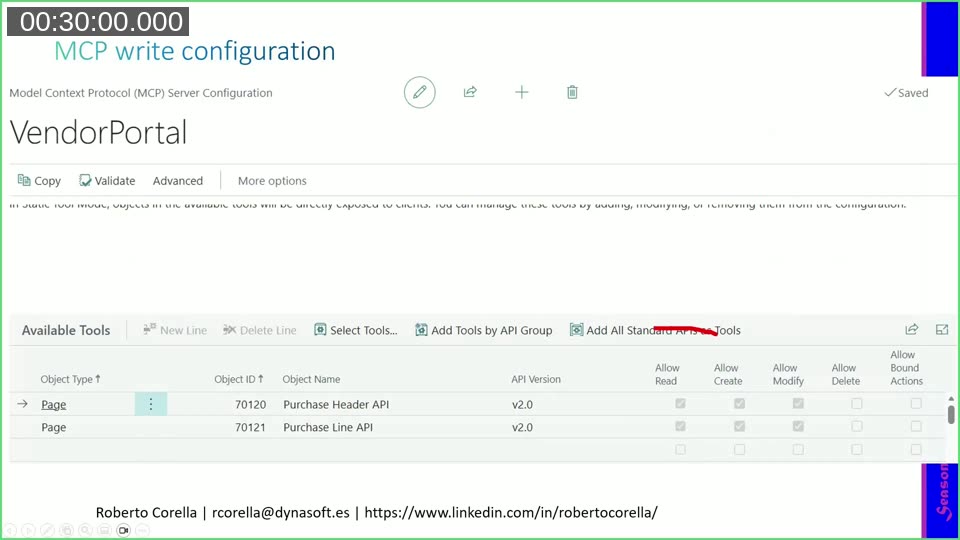Viewport: 960px width, 540px height.
Task: Open the Object Name column header menu
Action: pos(311,379)
